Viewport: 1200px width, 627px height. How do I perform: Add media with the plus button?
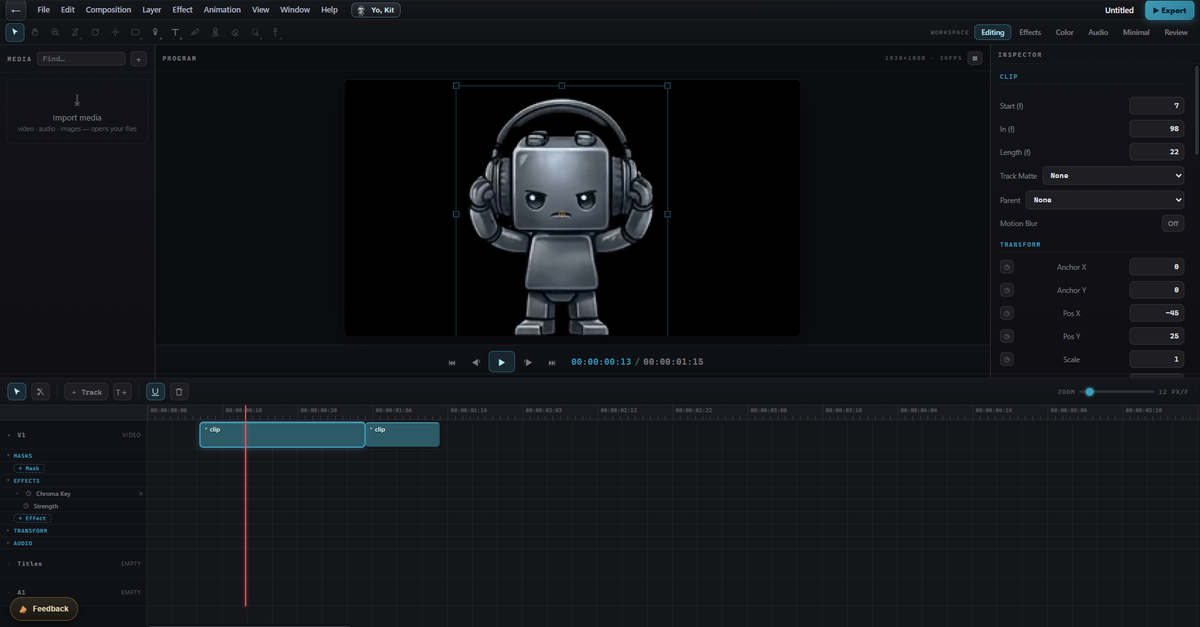(x=138, y=59)
